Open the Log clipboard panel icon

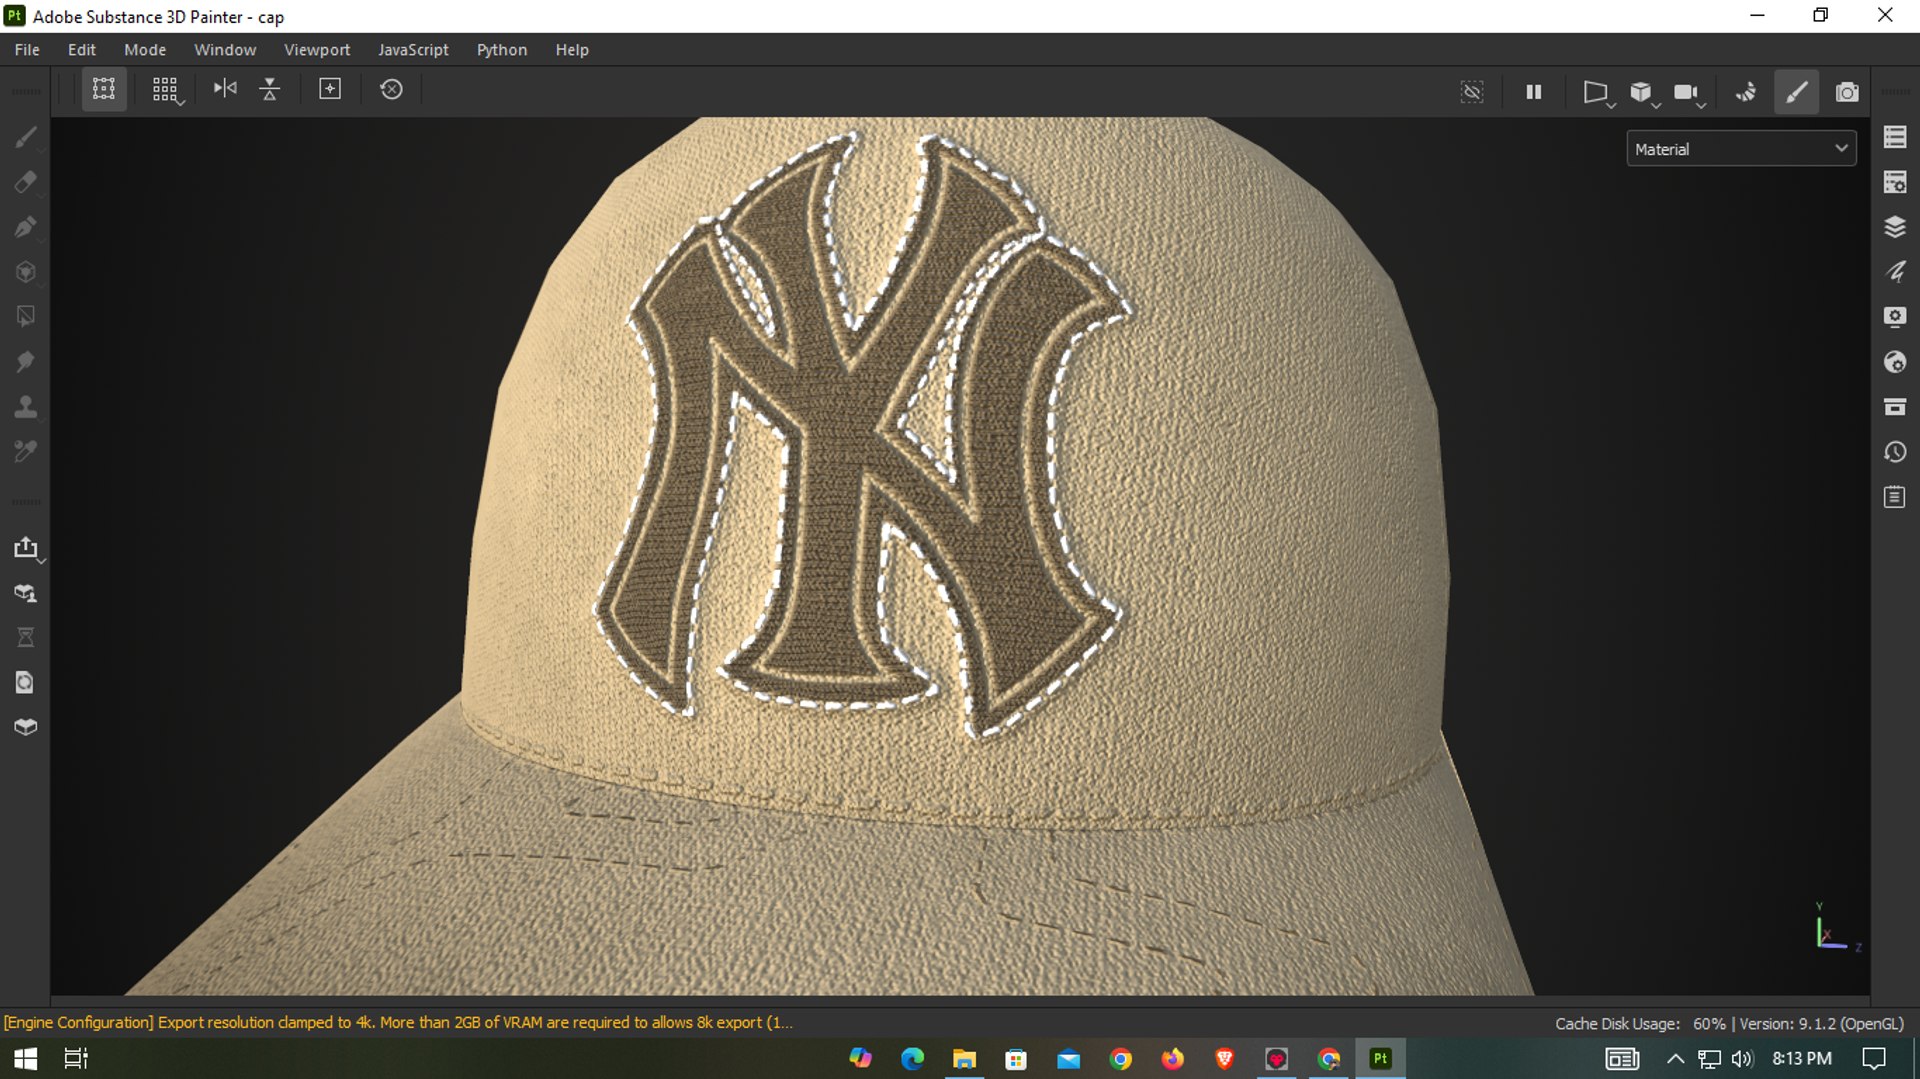point(1895,497)
